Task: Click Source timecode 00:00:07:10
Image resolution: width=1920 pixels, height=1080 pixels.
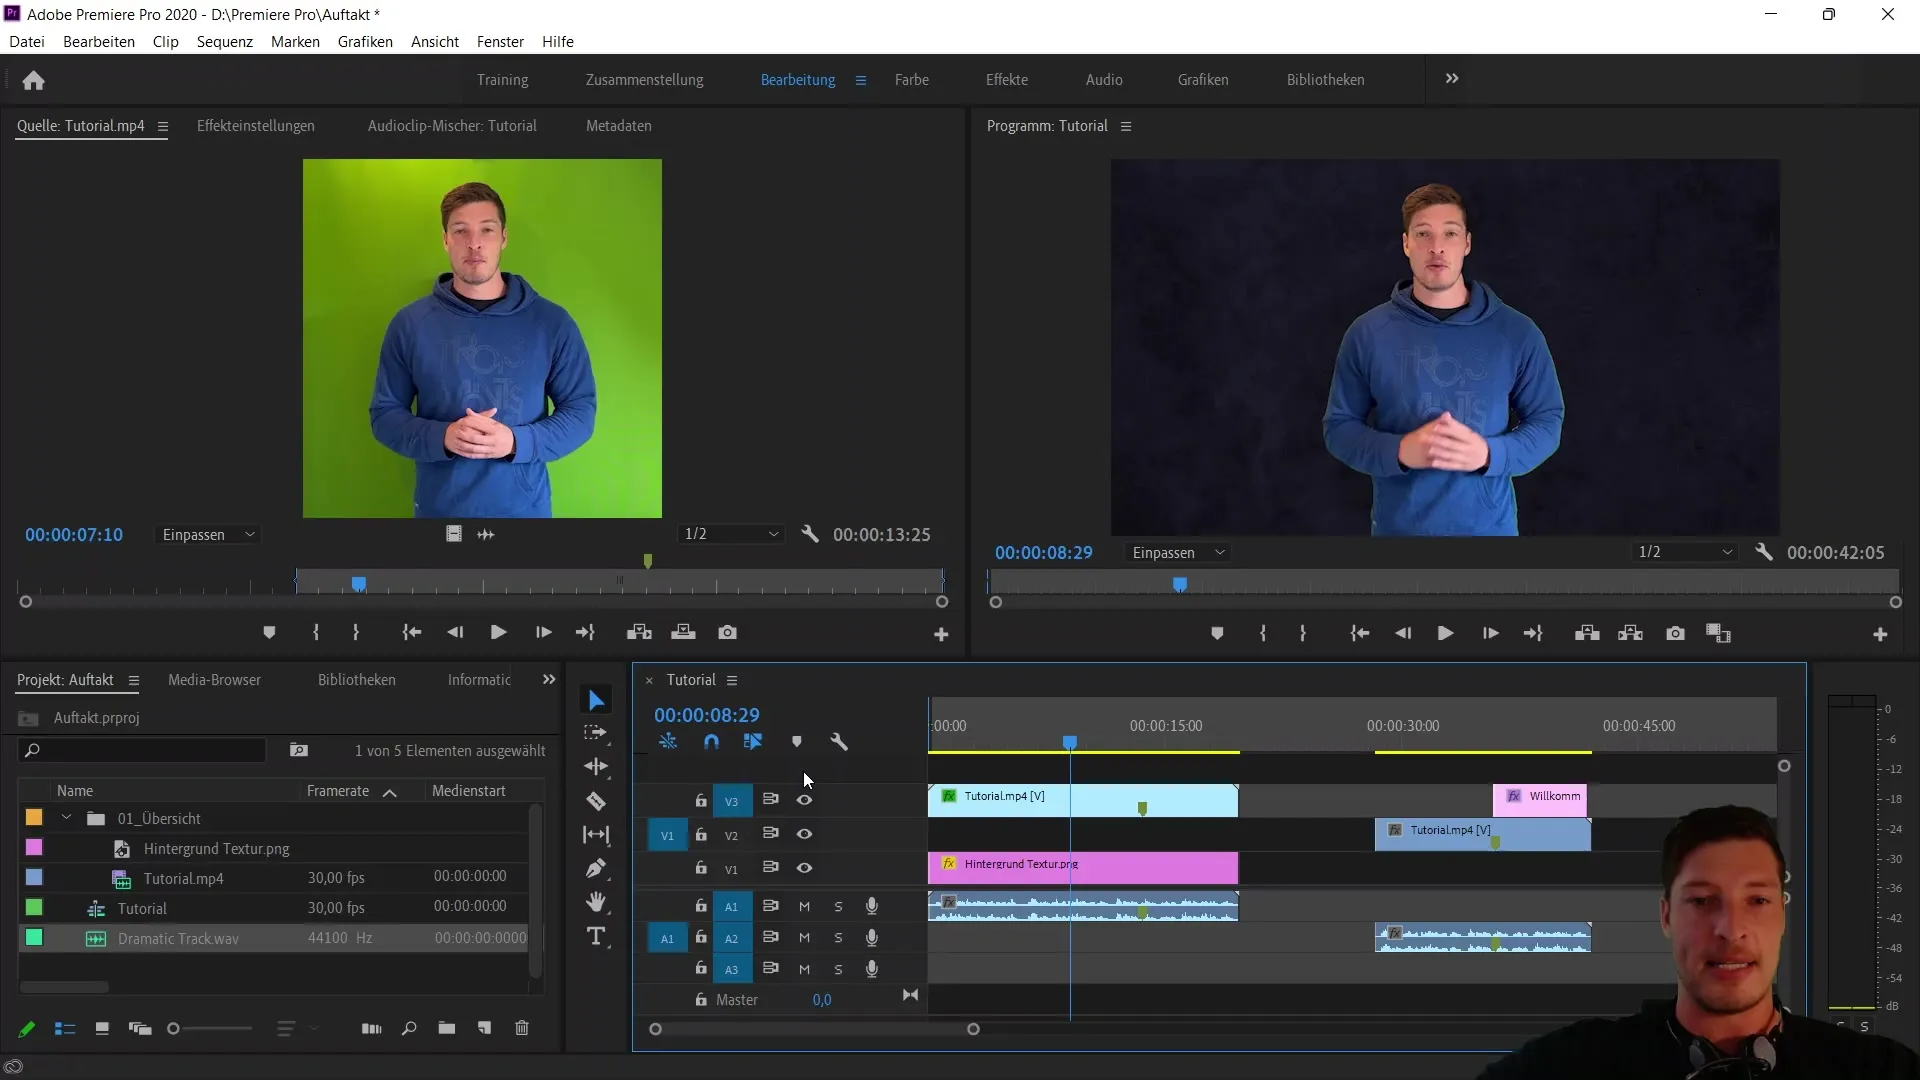Action: (x=74, y=535)
